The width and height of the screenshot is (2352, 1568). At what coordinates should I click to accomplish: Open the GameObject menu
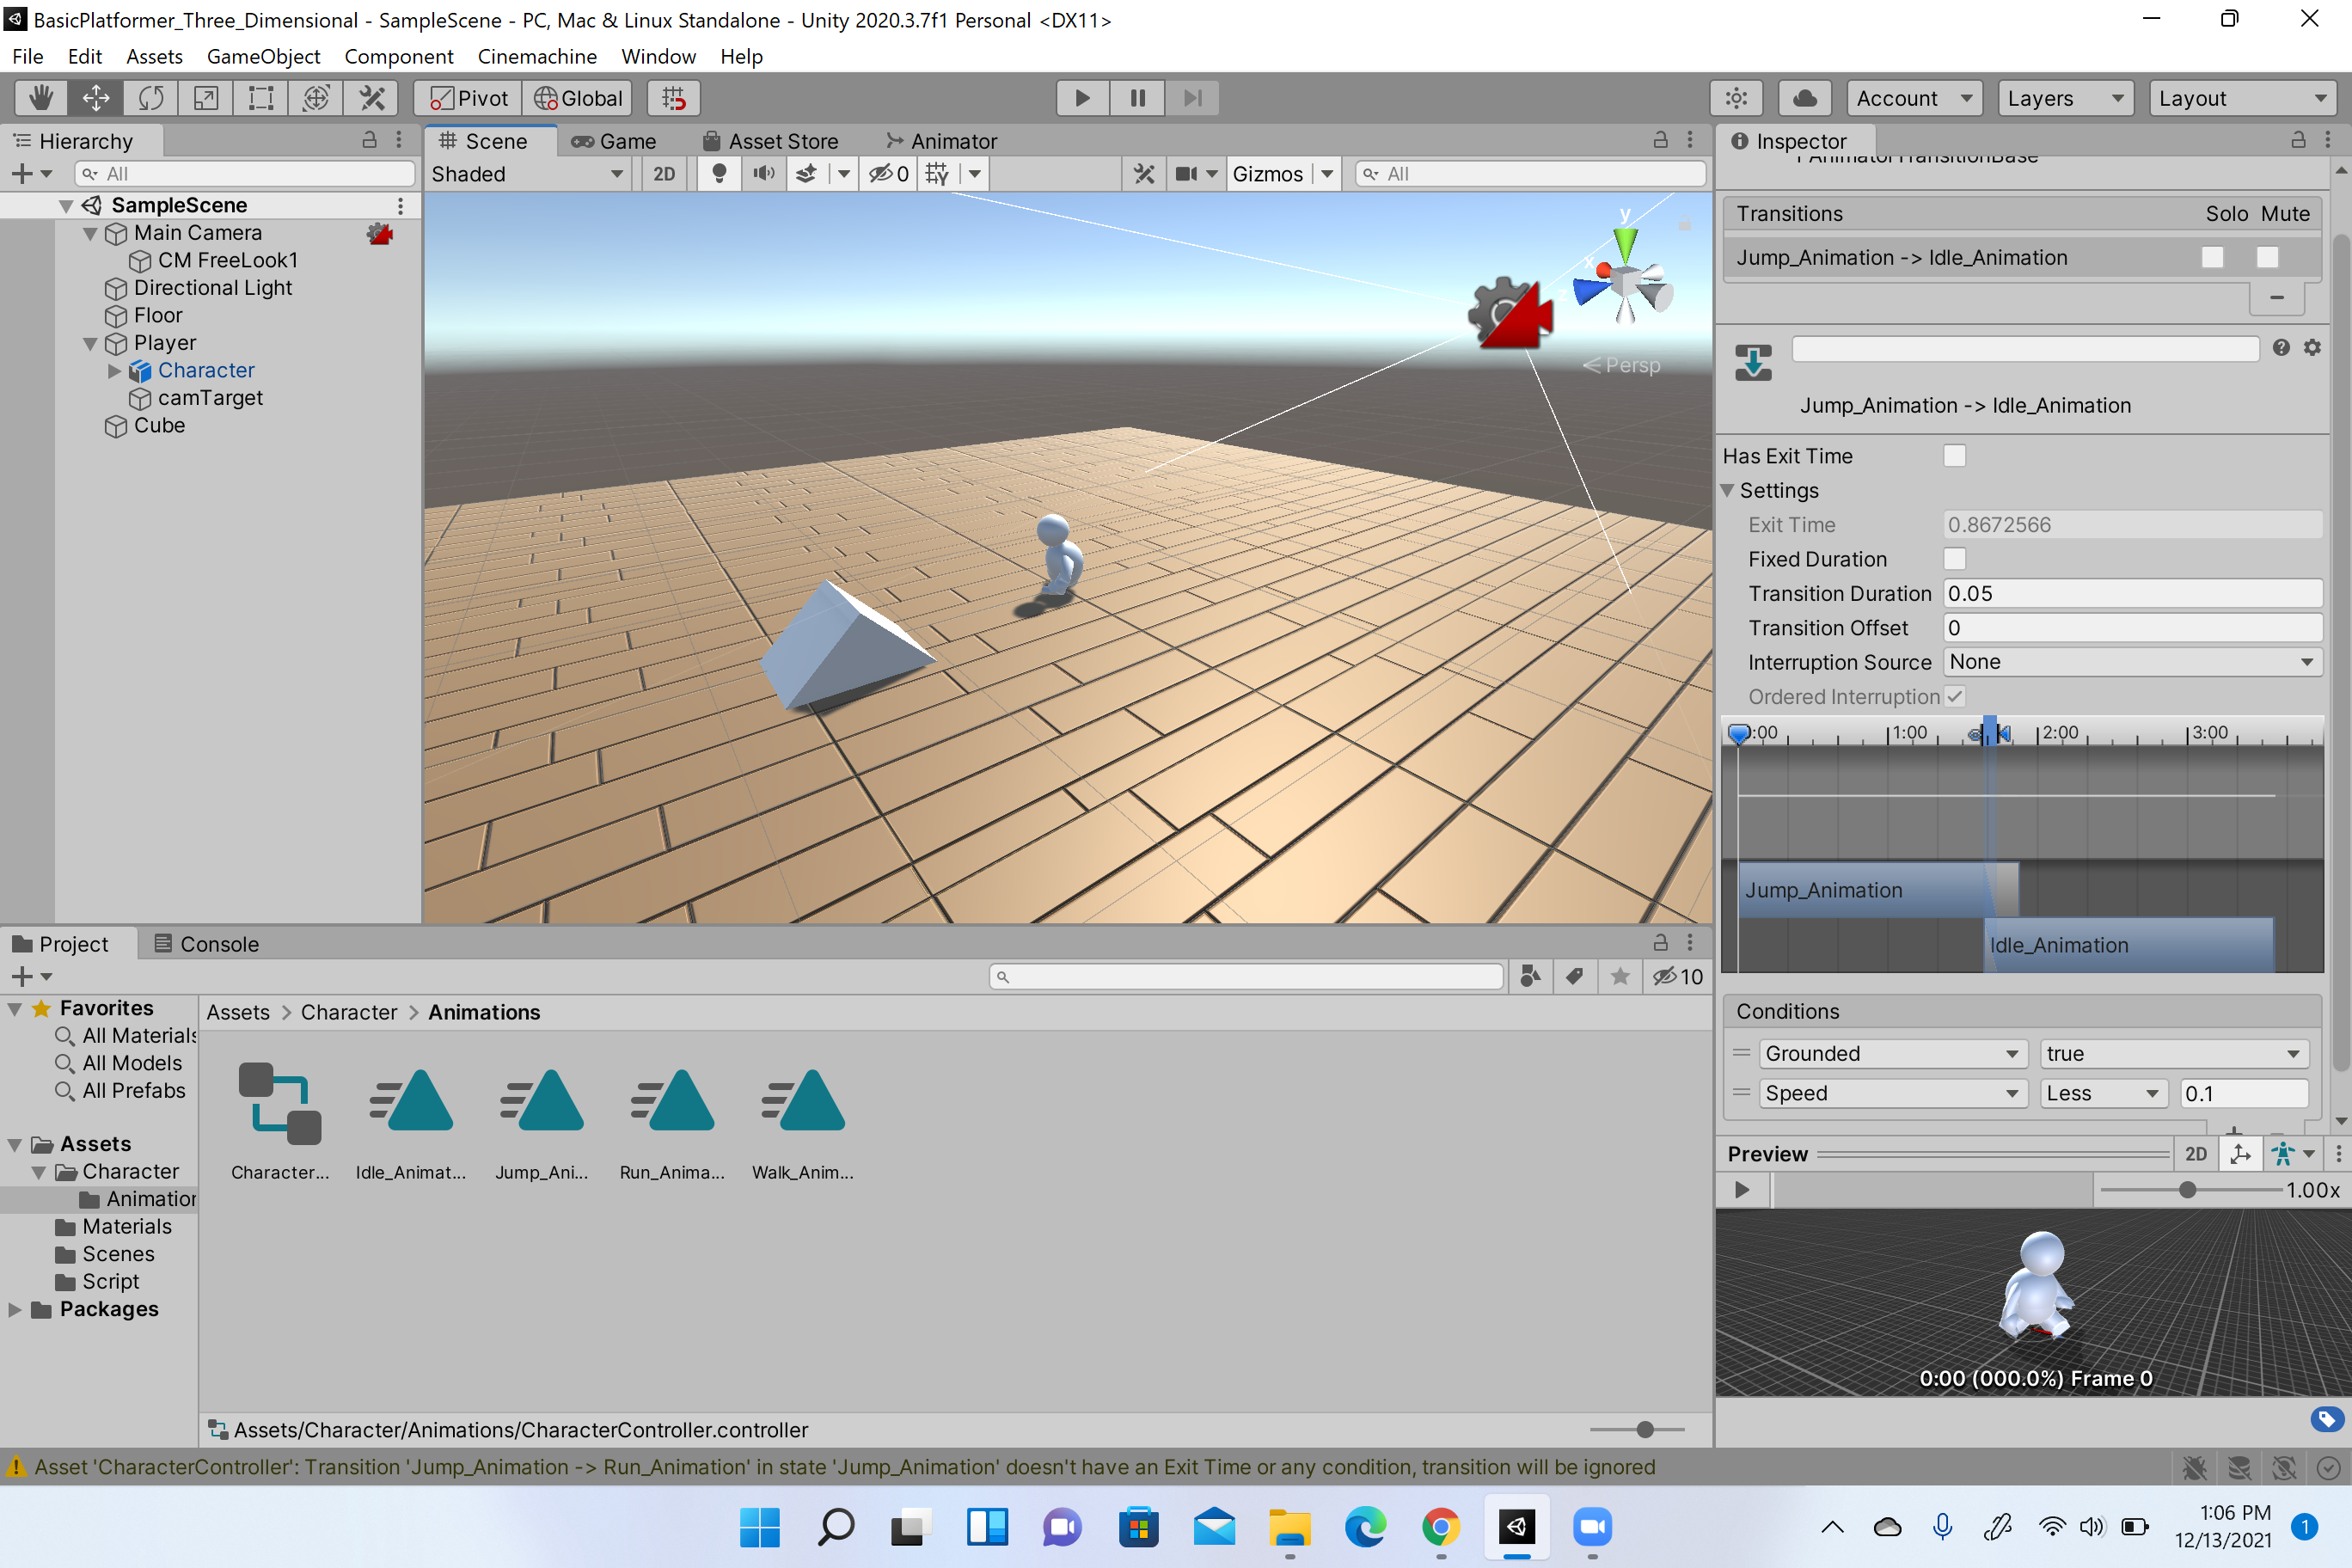coord(263,57)
